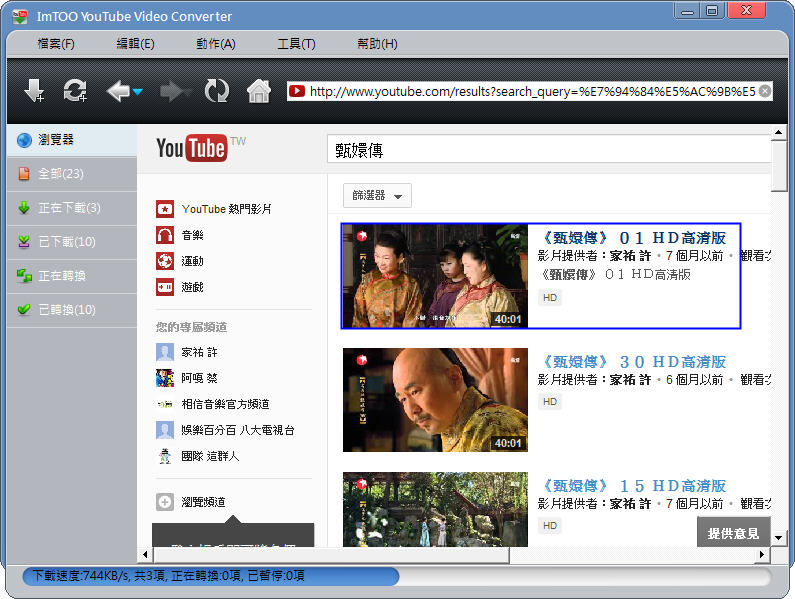Click the download and convert toolbar icon
The height and width of the screenshot is (599, 795).
(74, 91)
